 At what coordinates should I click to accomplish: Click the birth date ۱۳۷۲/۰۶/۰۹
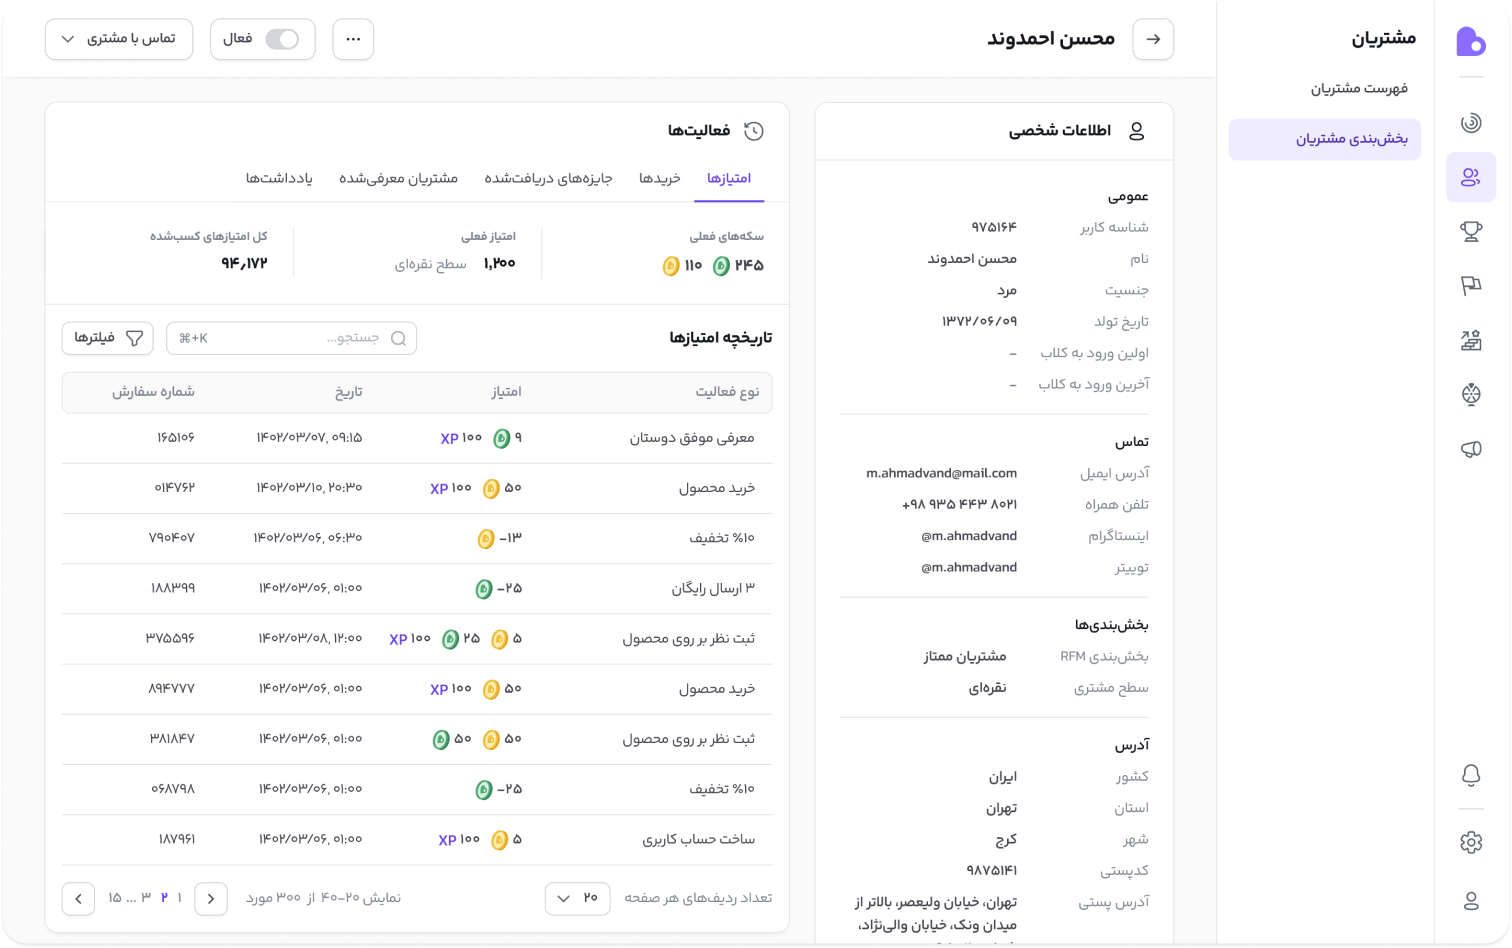(979, 321)
